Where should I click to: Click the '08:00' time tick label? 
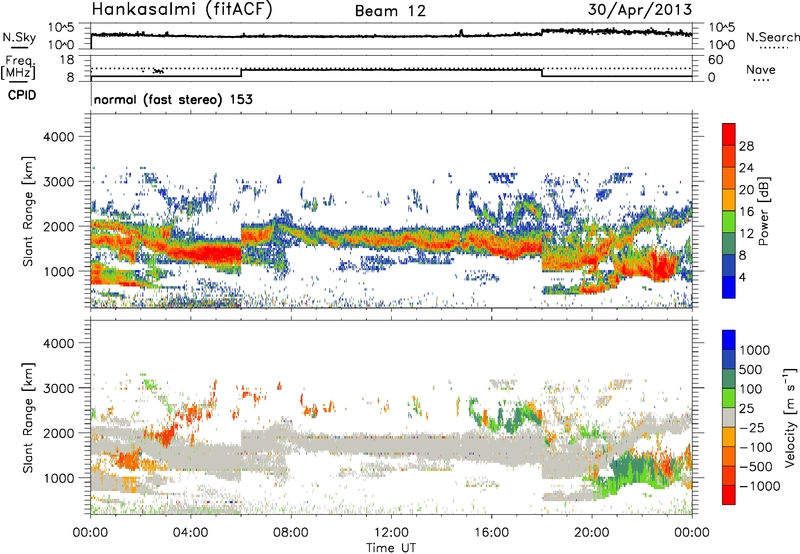[291, 533]
